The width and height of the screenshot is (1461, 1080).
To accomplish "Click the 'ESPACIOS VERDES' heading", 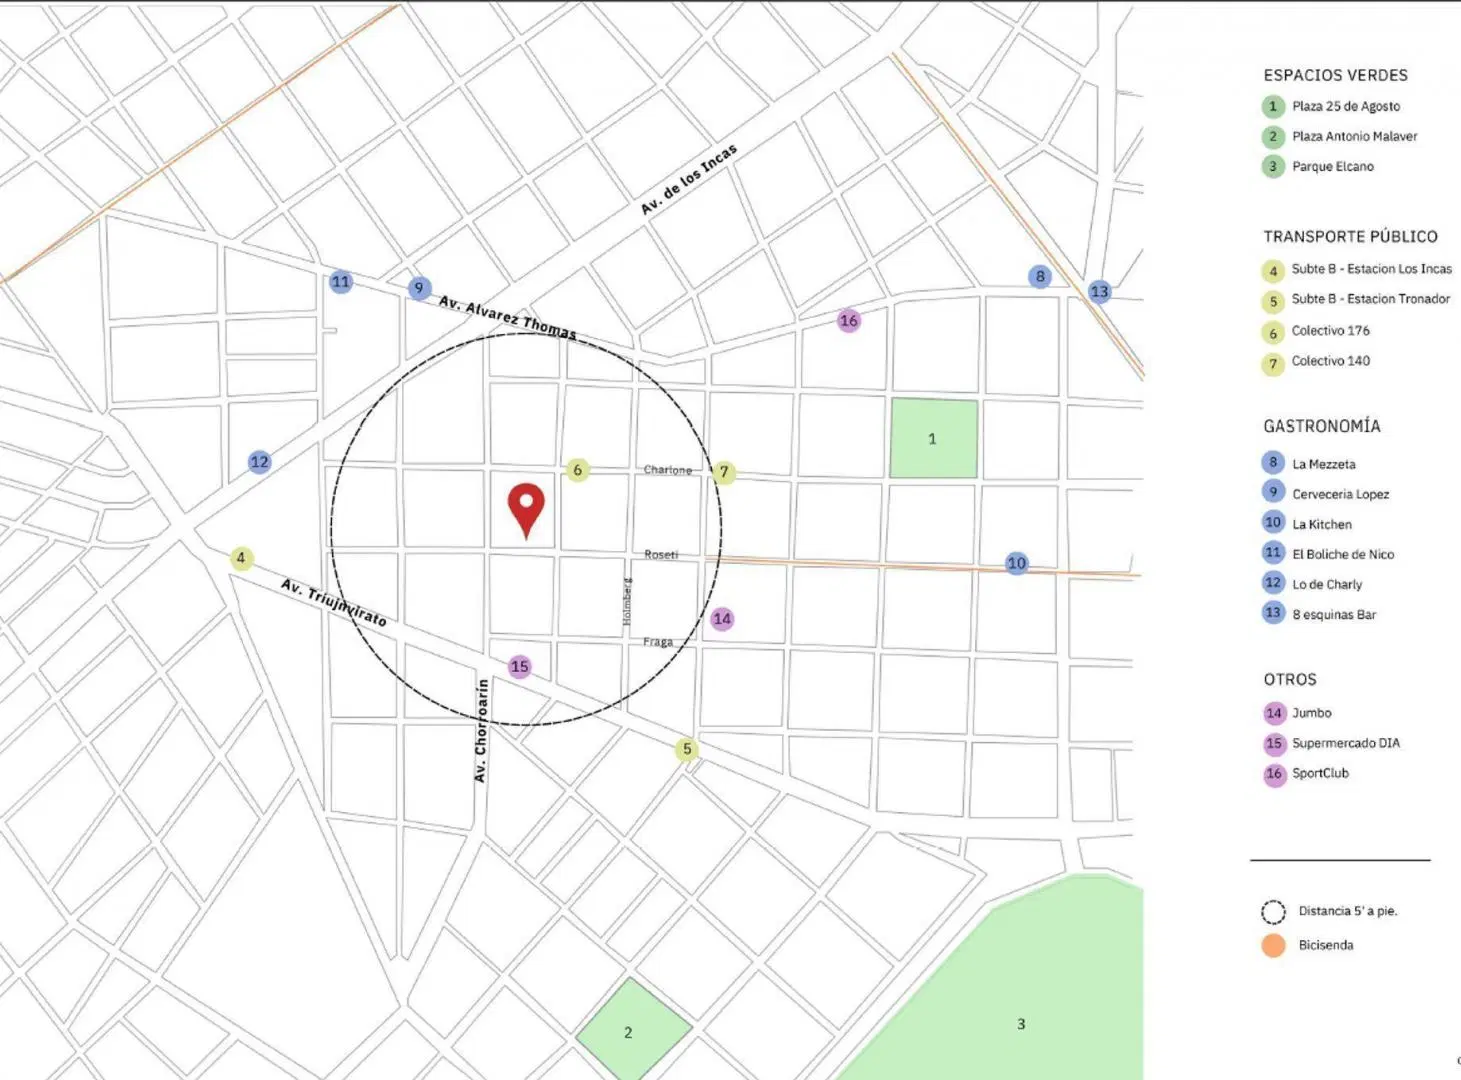I will click(x=1336, y=75).
